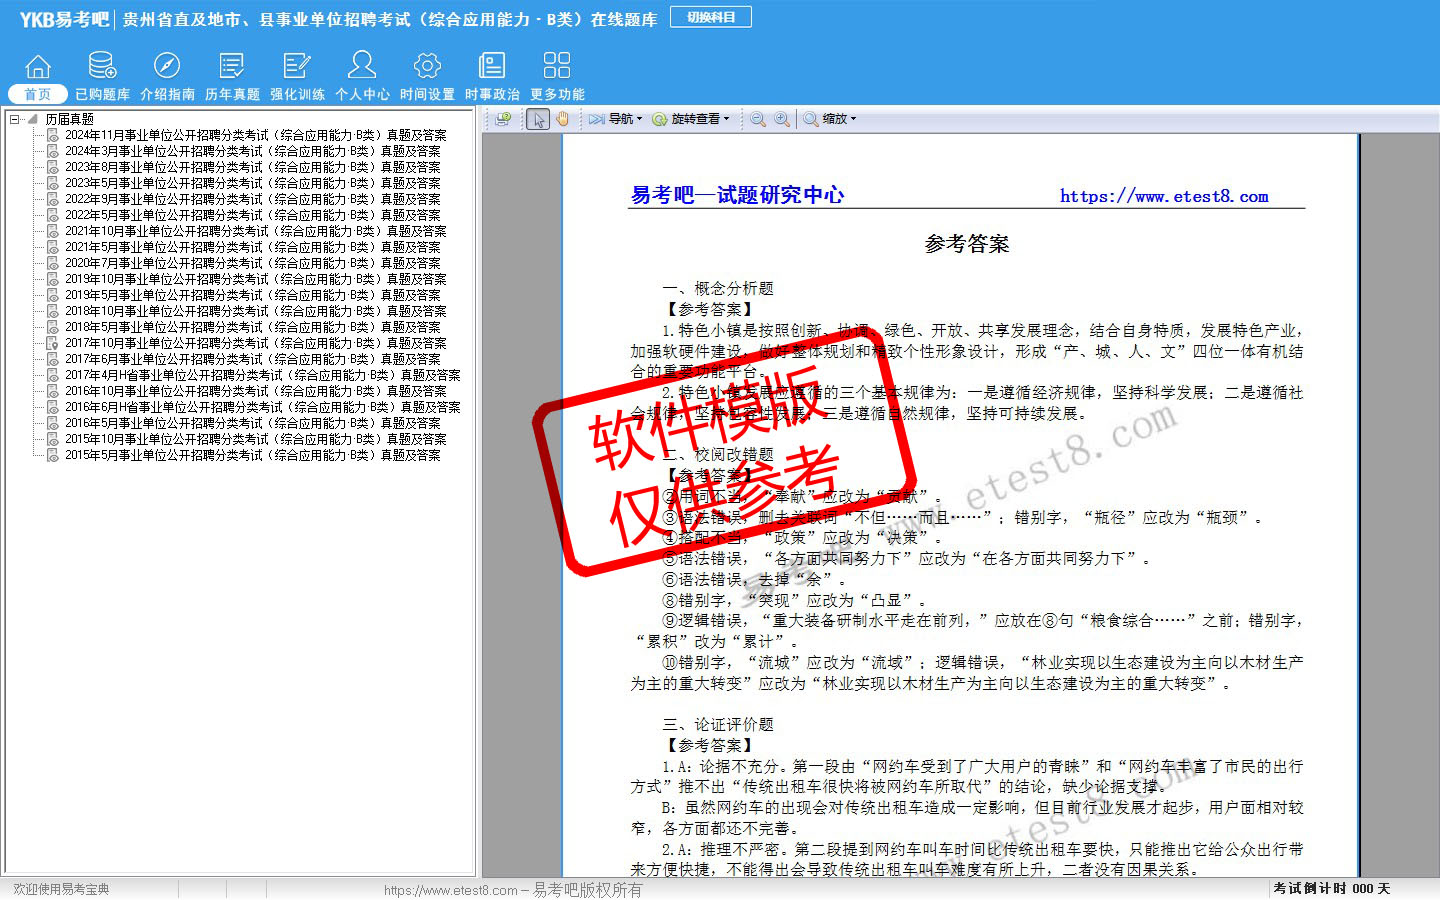Open 时事政治 current affairs news
Image resolution: width=1440 pixels, height=900 pixels.
[x=492, y=77]
